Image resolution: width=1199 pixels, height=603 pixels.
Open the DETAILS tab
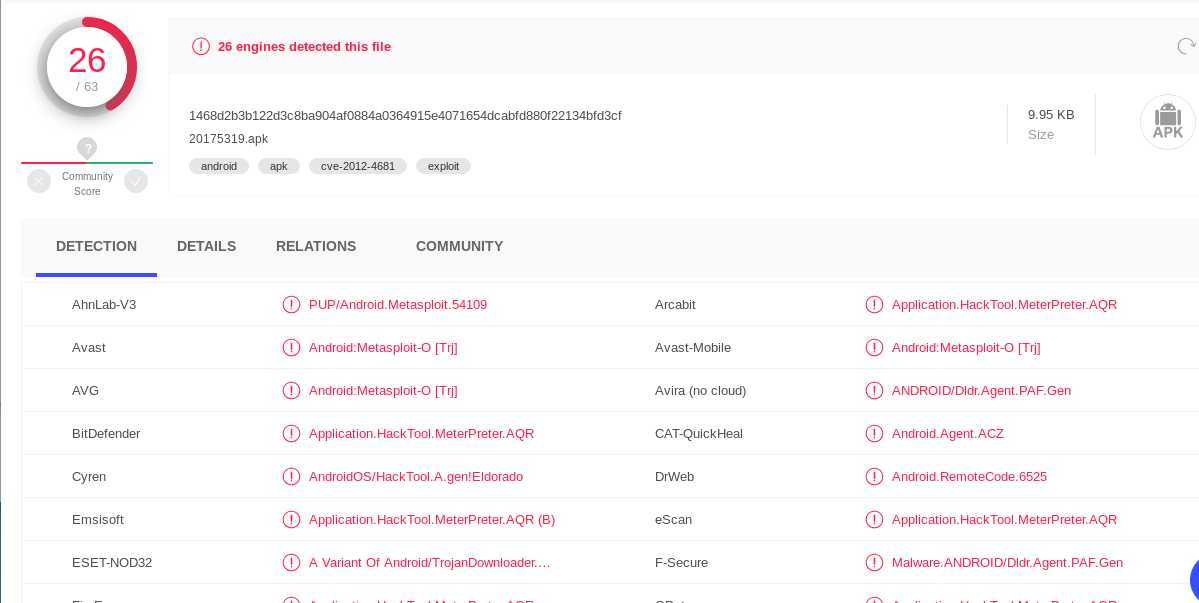tap(206, 246)
